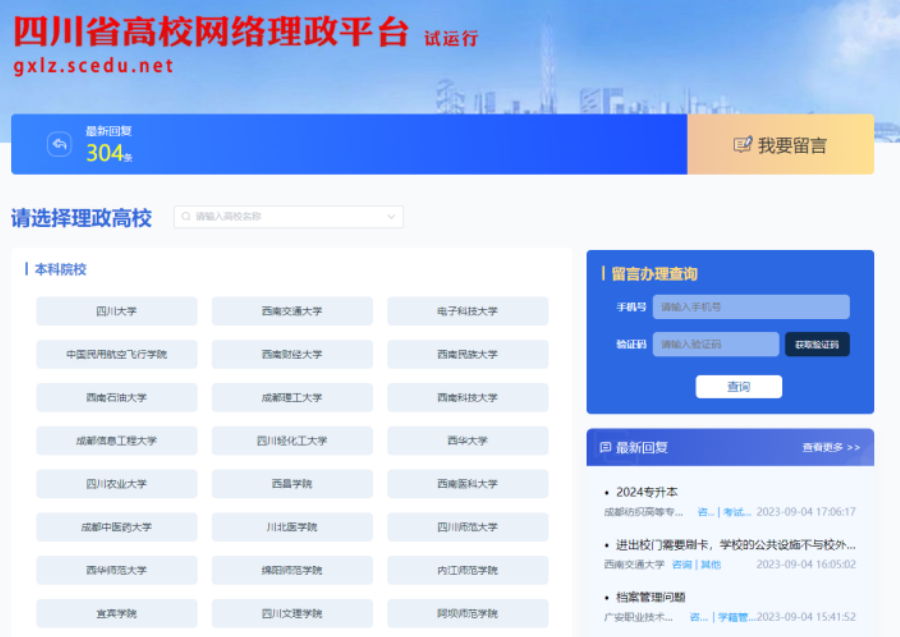
Task: Open the 档案管理问题 reply entry
Action: click(x=650, y=597)
